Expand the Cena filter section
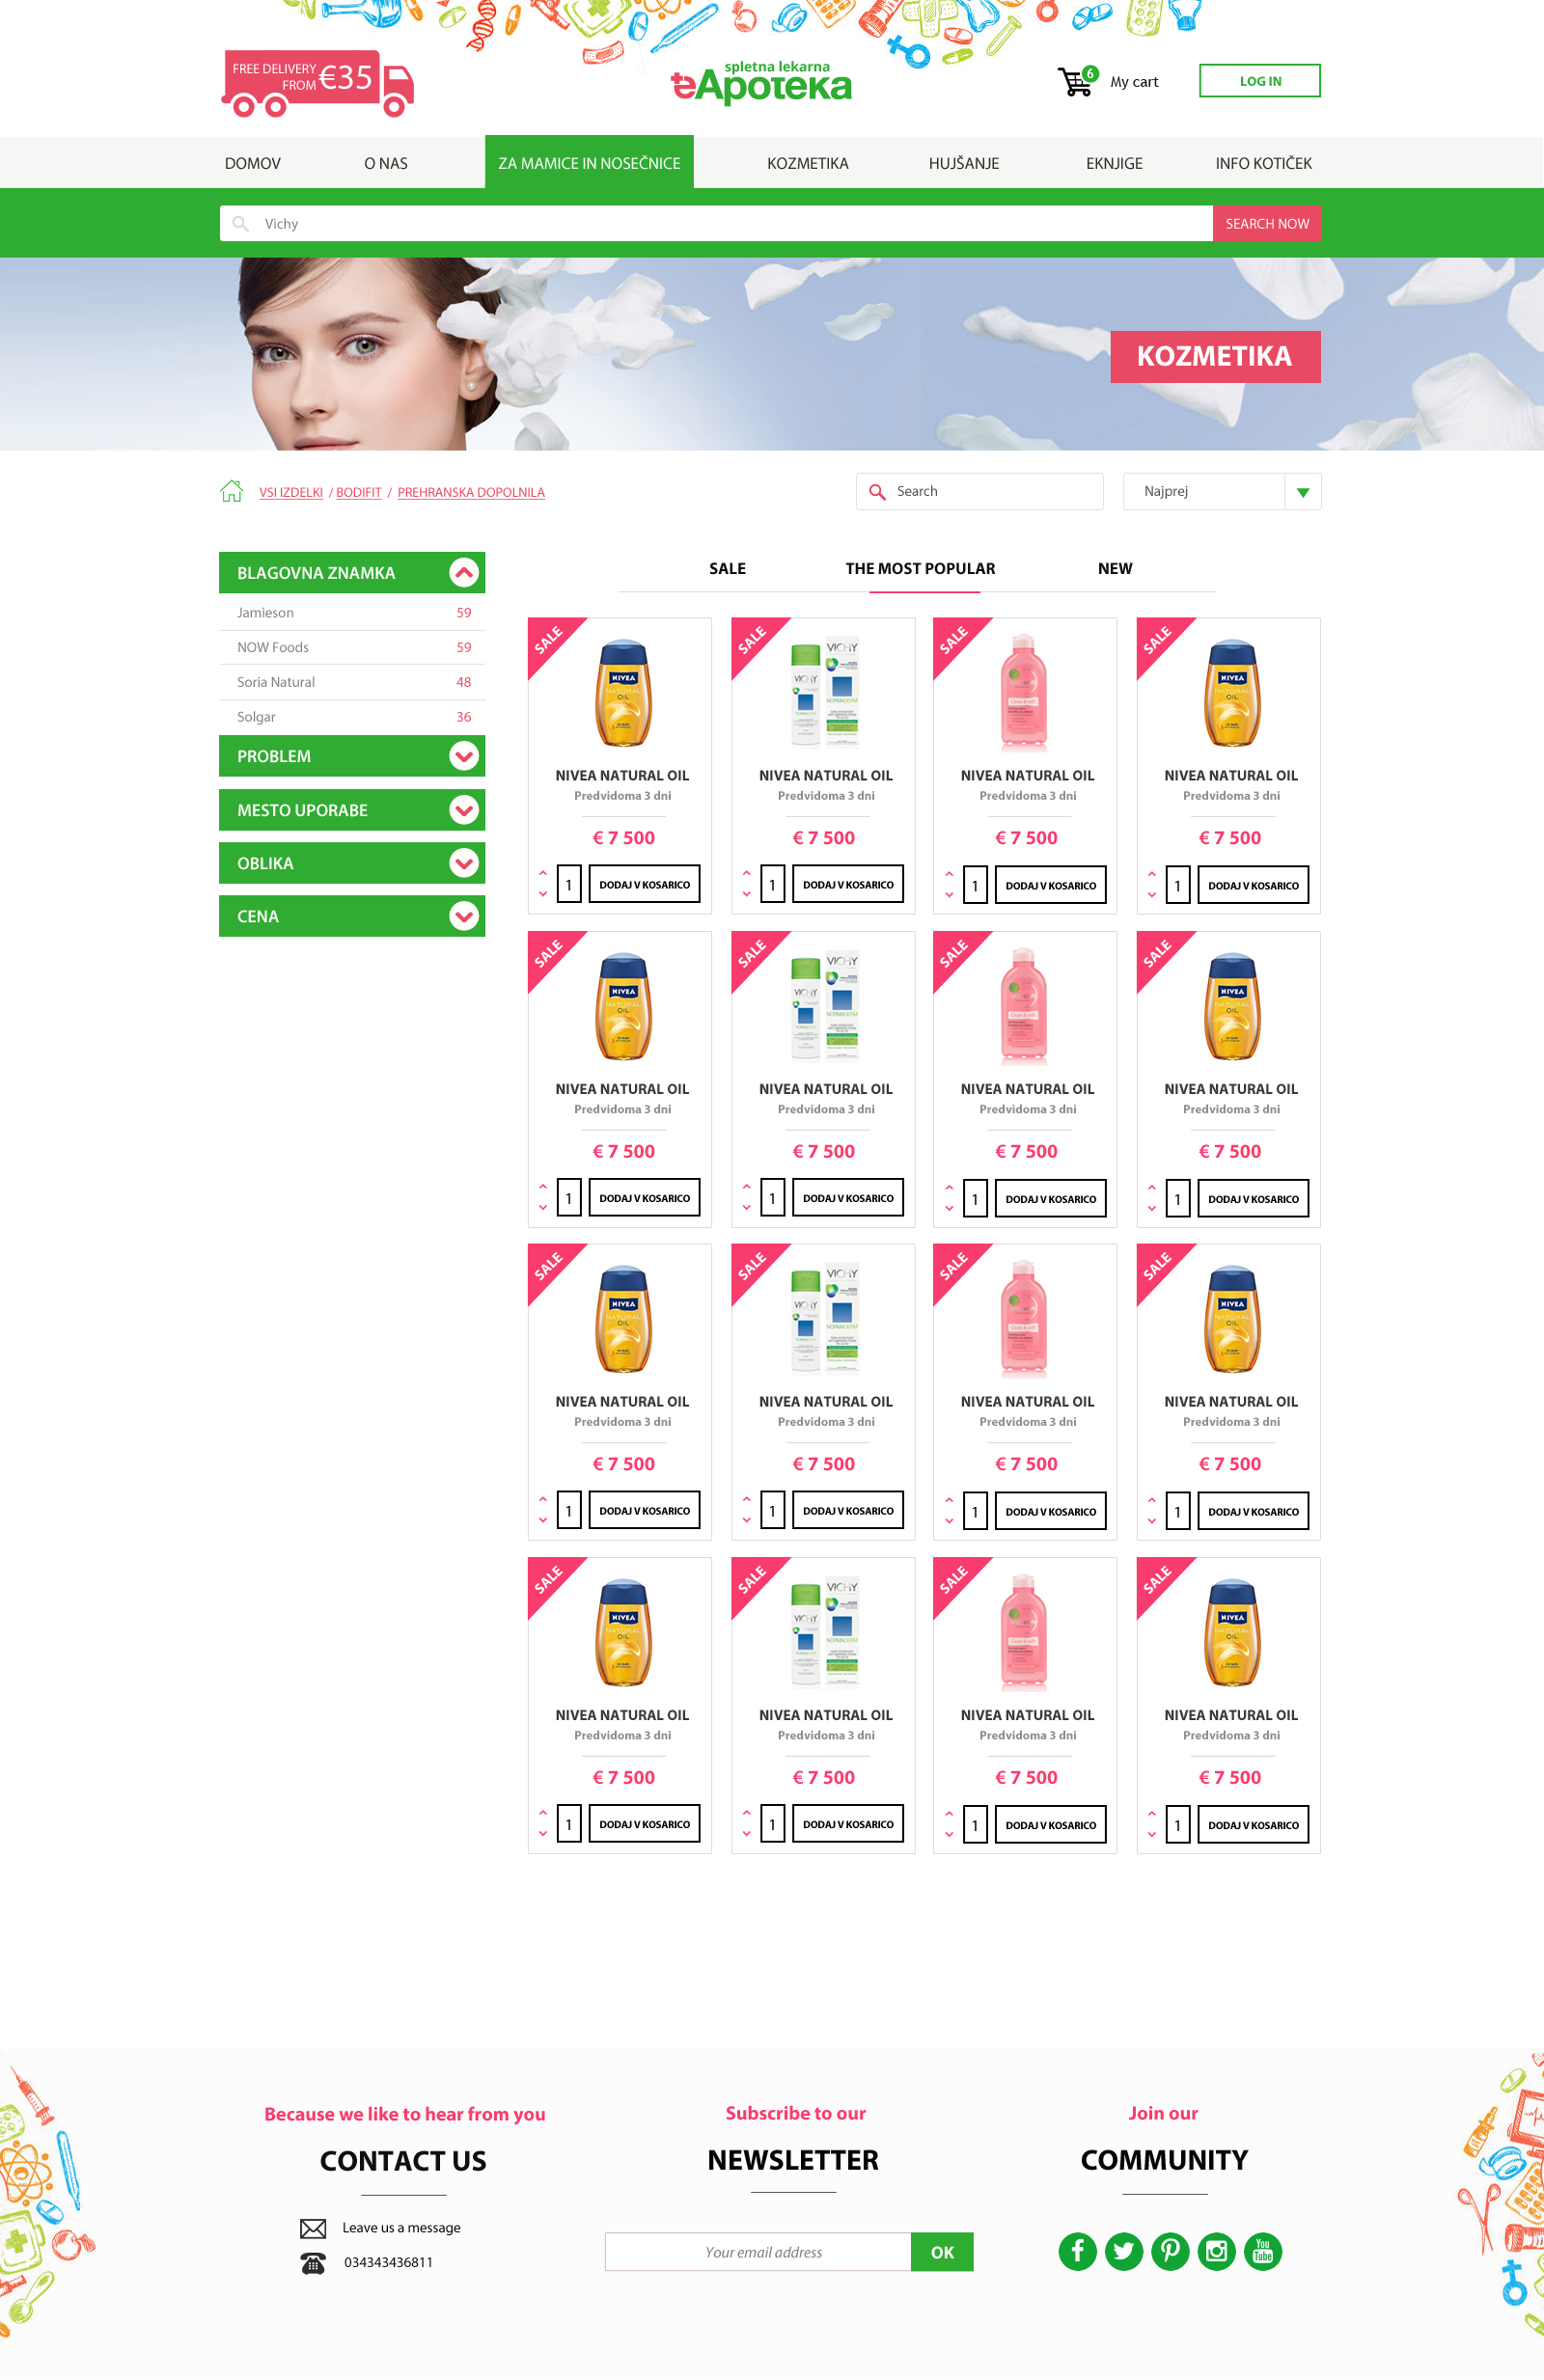 (464, 916)
